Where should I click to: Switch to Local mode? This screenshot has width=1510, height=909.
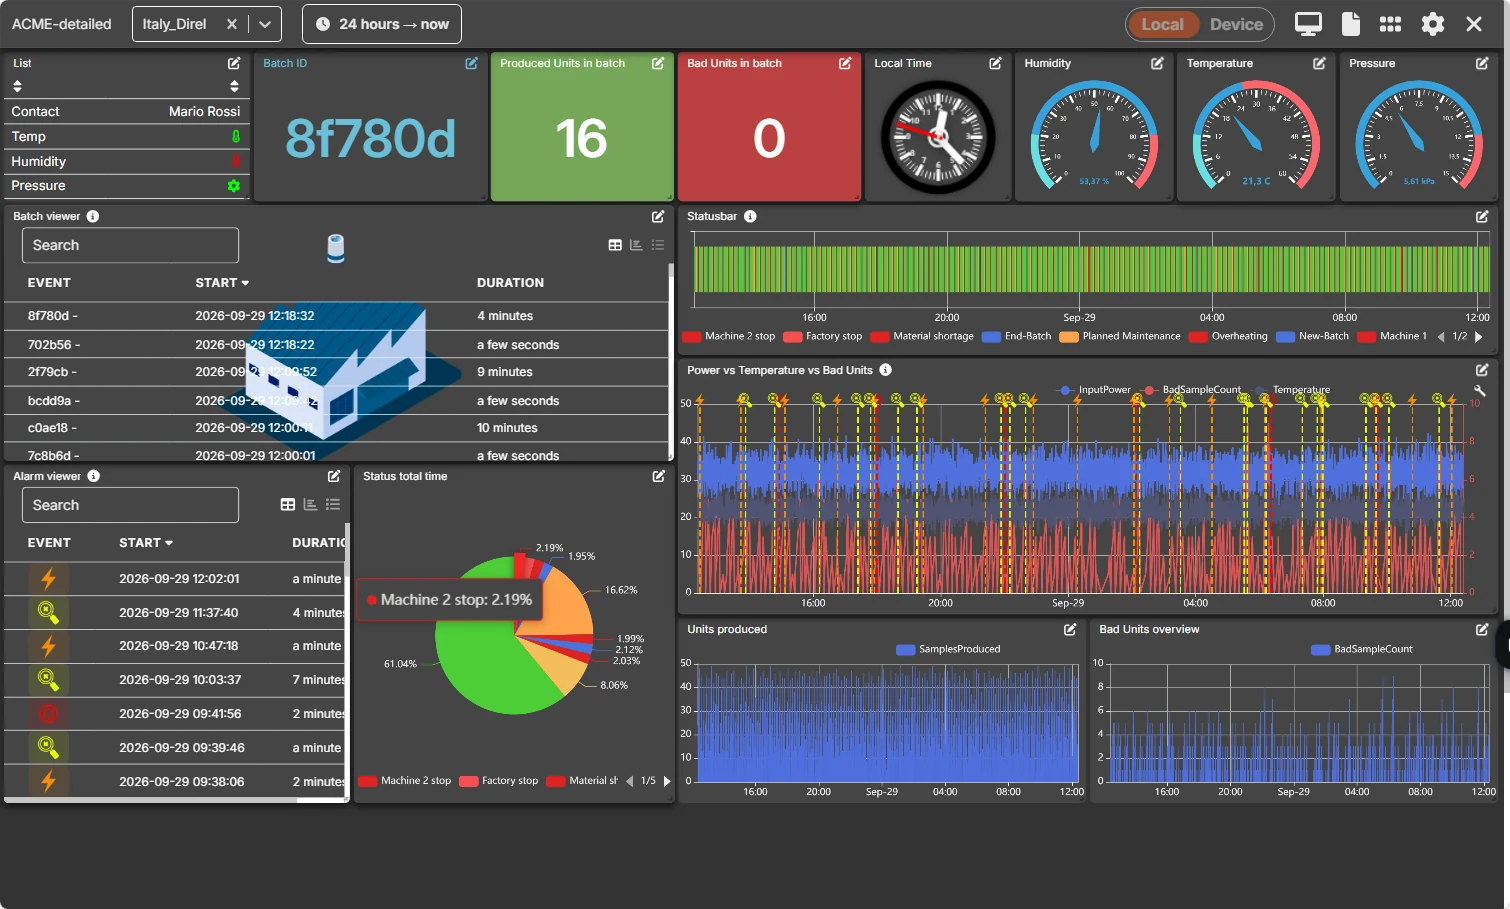(x=1162, y=24)
